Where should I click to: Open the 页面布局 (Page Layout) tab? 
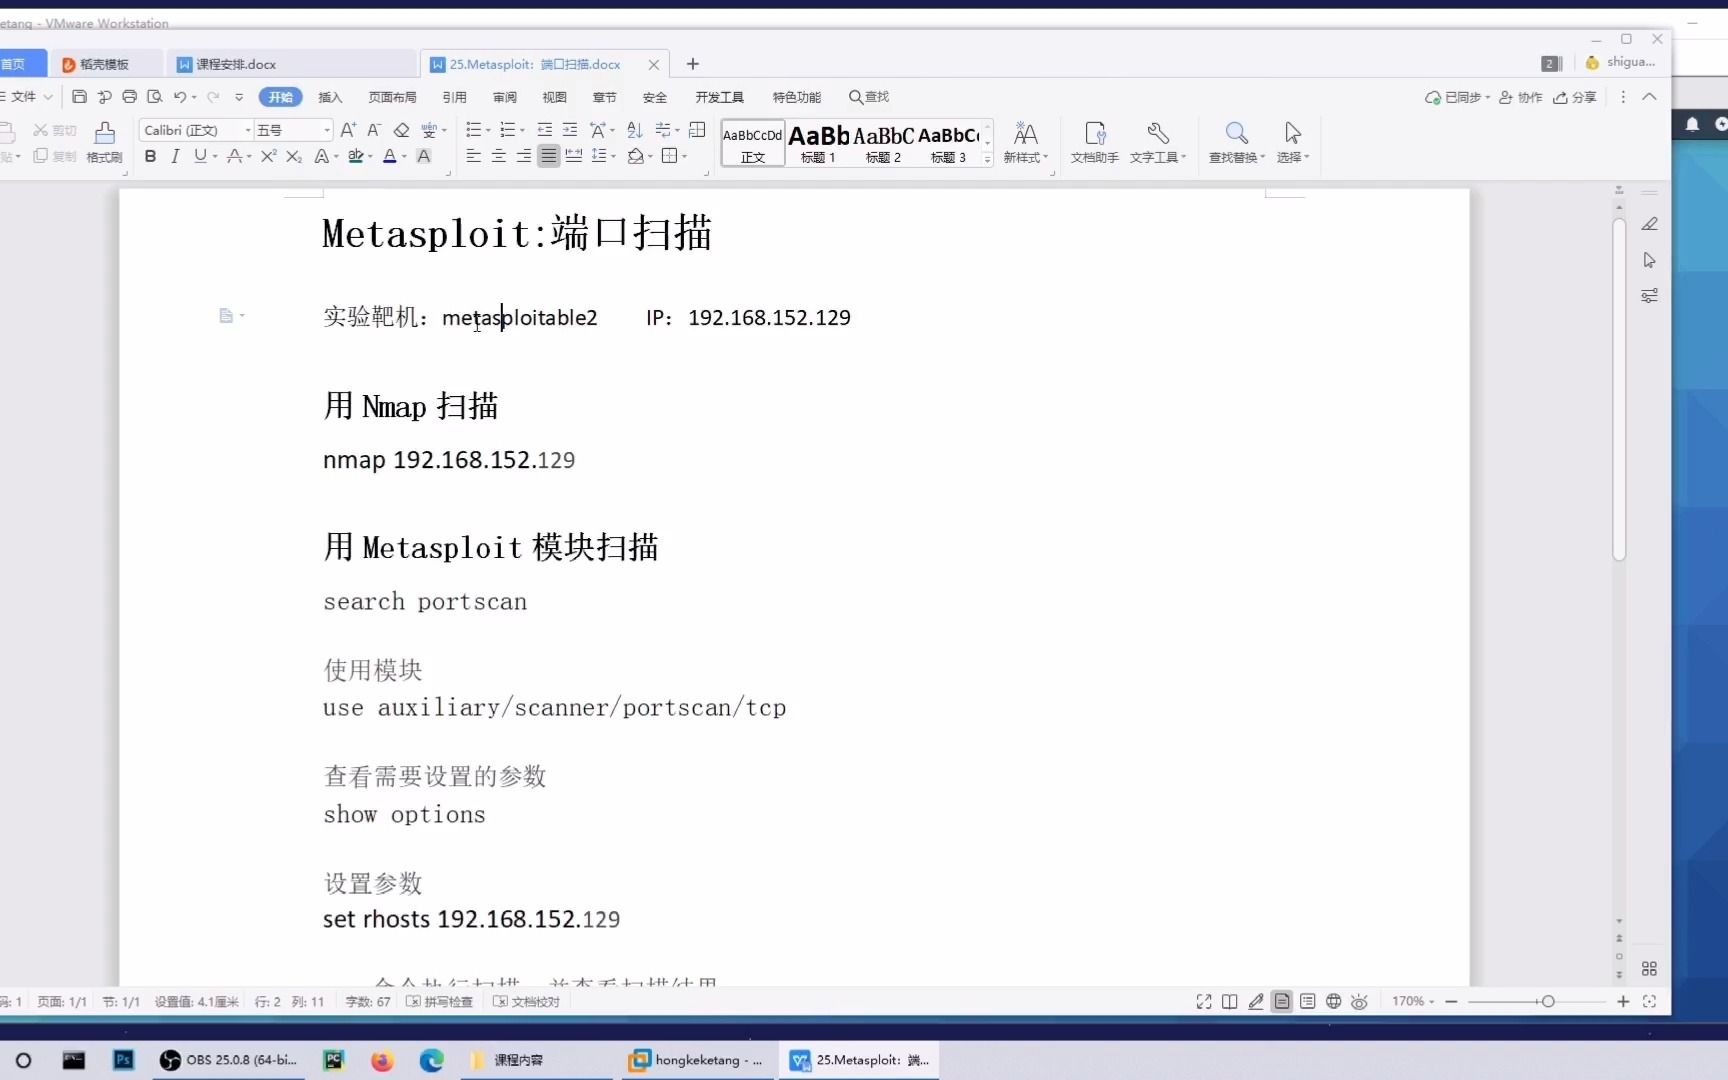click(x=392, y=97)
